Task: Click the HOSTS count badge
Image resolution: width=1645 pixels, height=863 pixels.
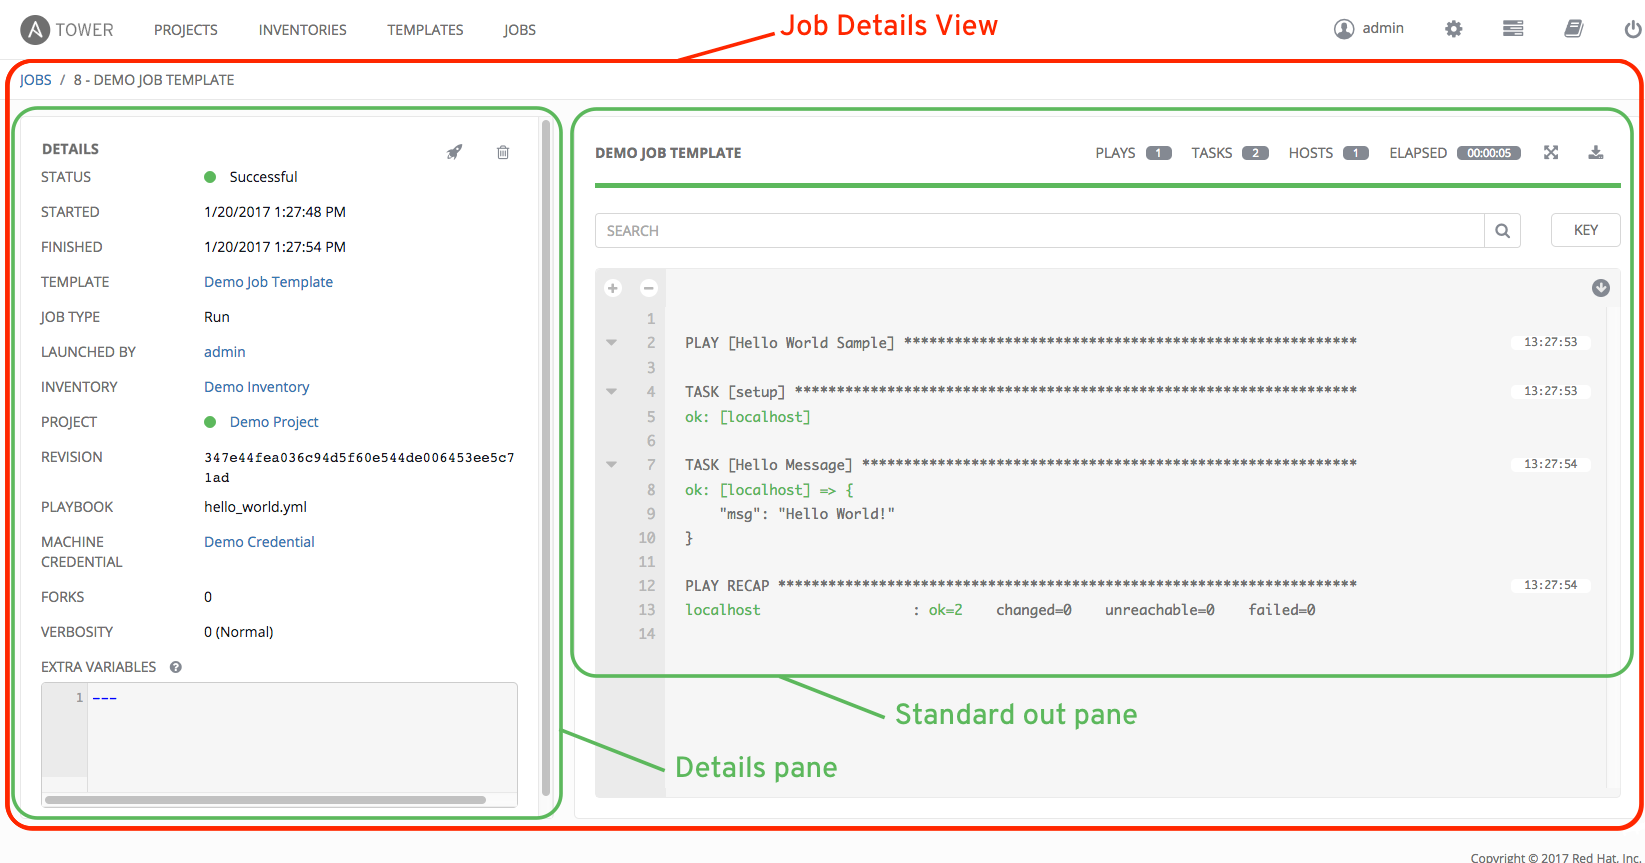Action: pos(1356,153)
